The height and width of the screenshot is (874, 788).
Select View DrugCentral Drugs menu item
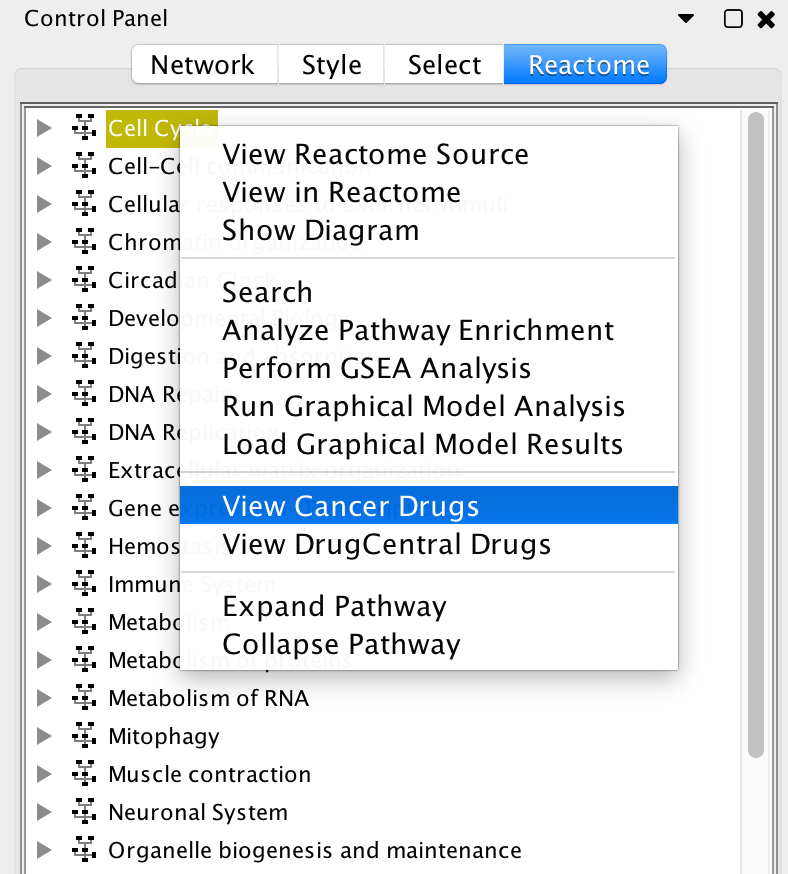click(429, 544)
